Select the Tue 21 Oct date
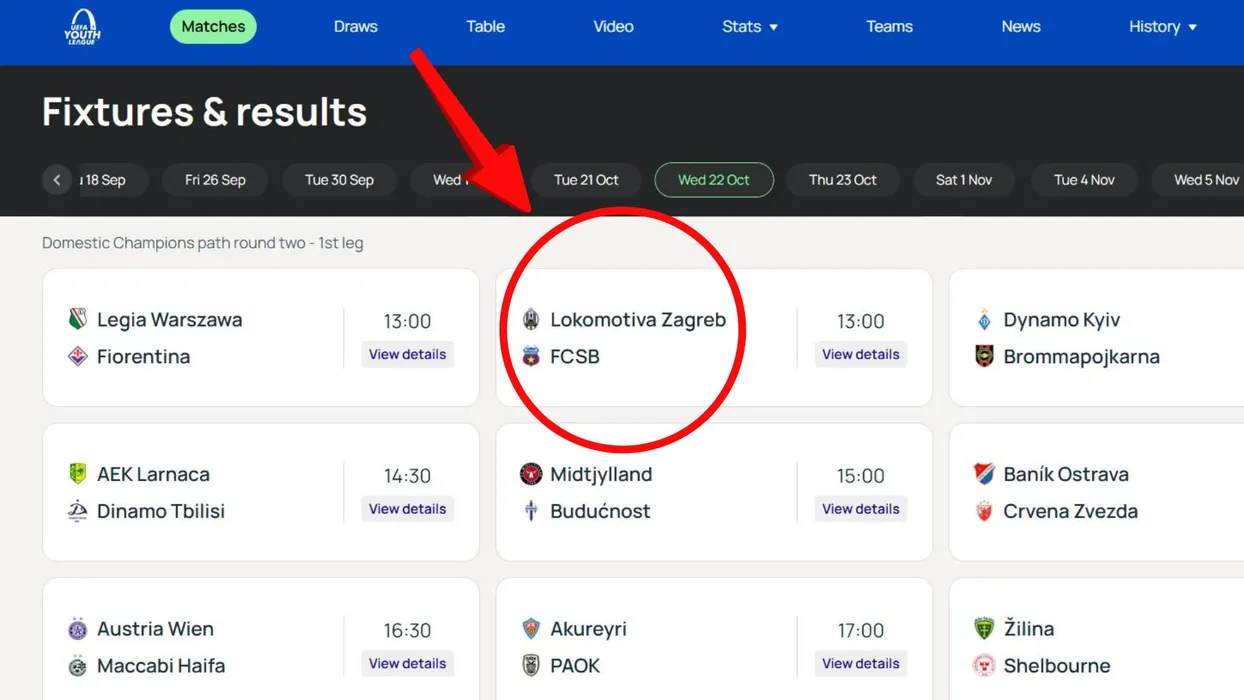 (586, 180)
